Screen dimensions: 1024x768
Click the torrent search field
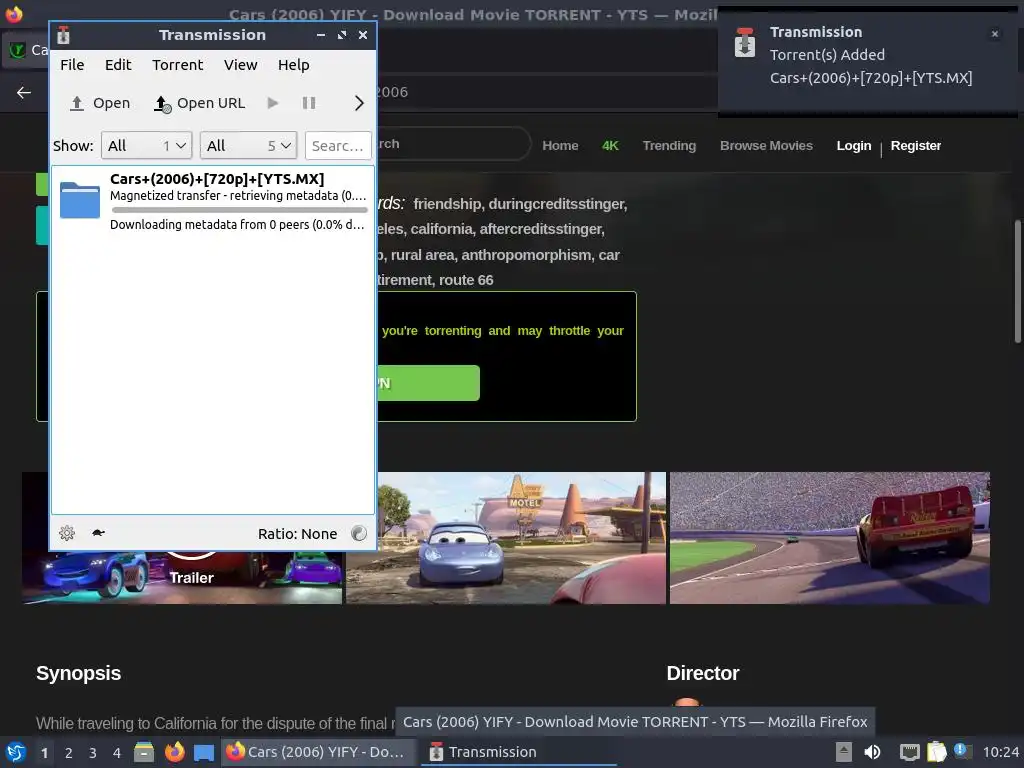338,146
